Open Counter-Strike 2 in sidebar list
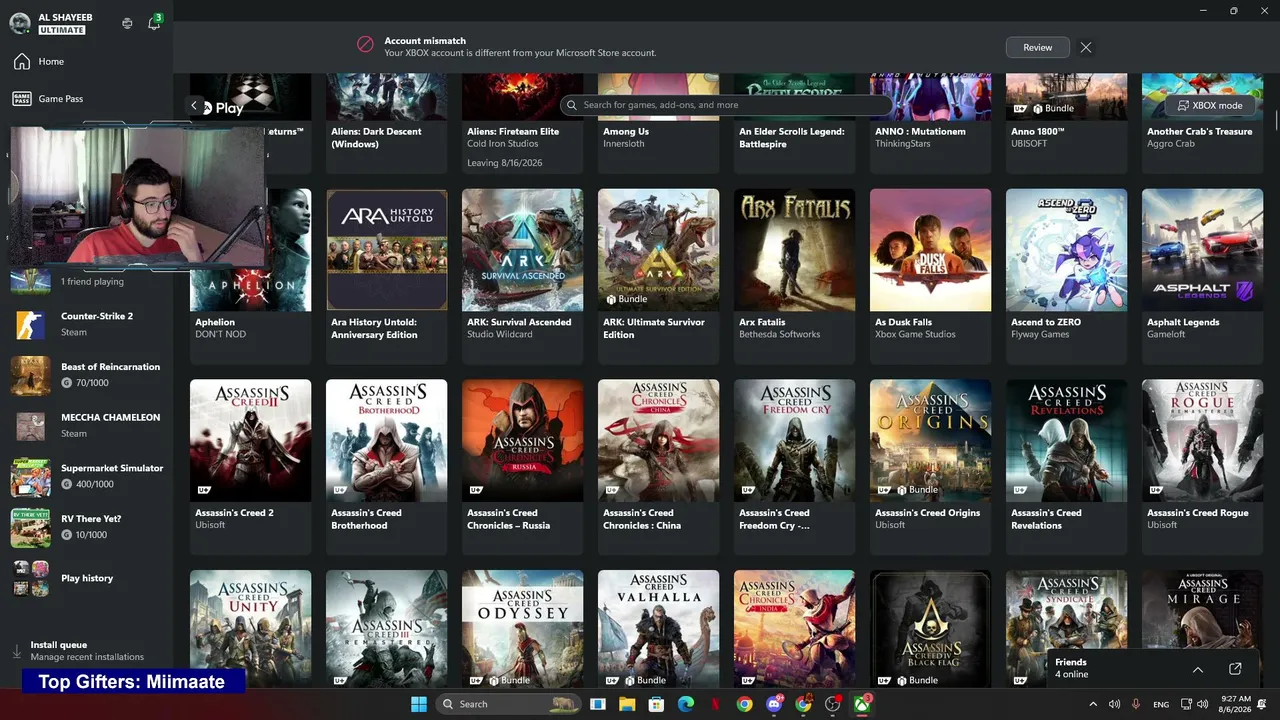The width and height of the screenshot is (1280, 720). [x=86, y=324]
